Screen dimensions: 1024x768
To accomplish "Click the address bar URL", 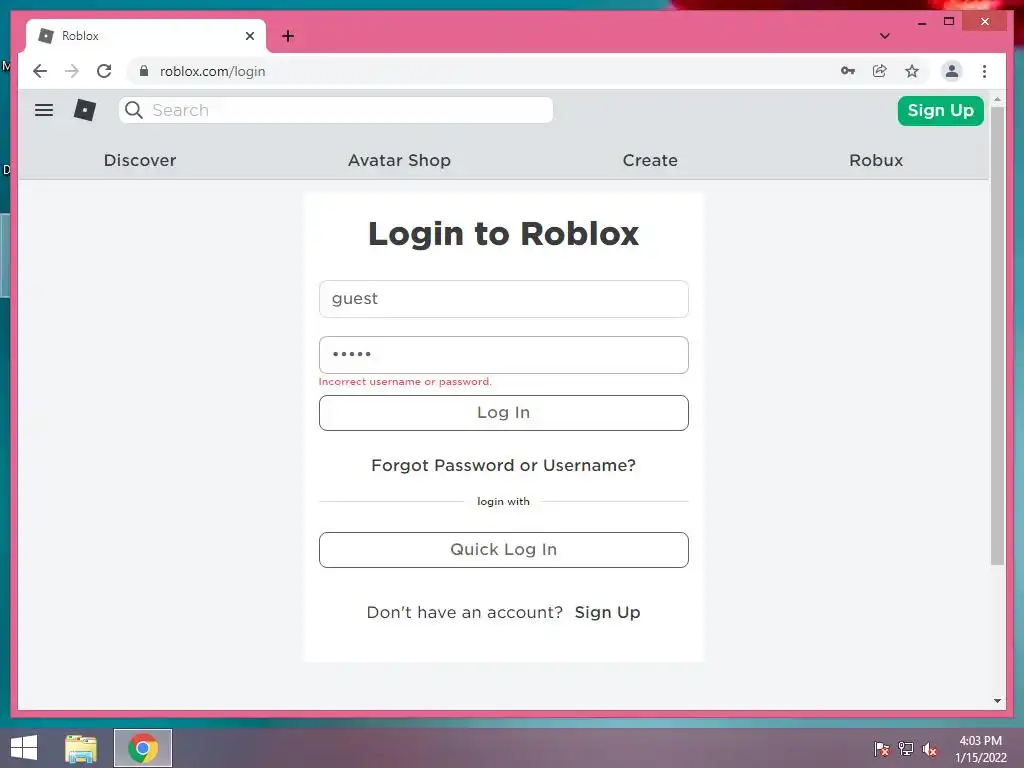I will tap(212, 71).
